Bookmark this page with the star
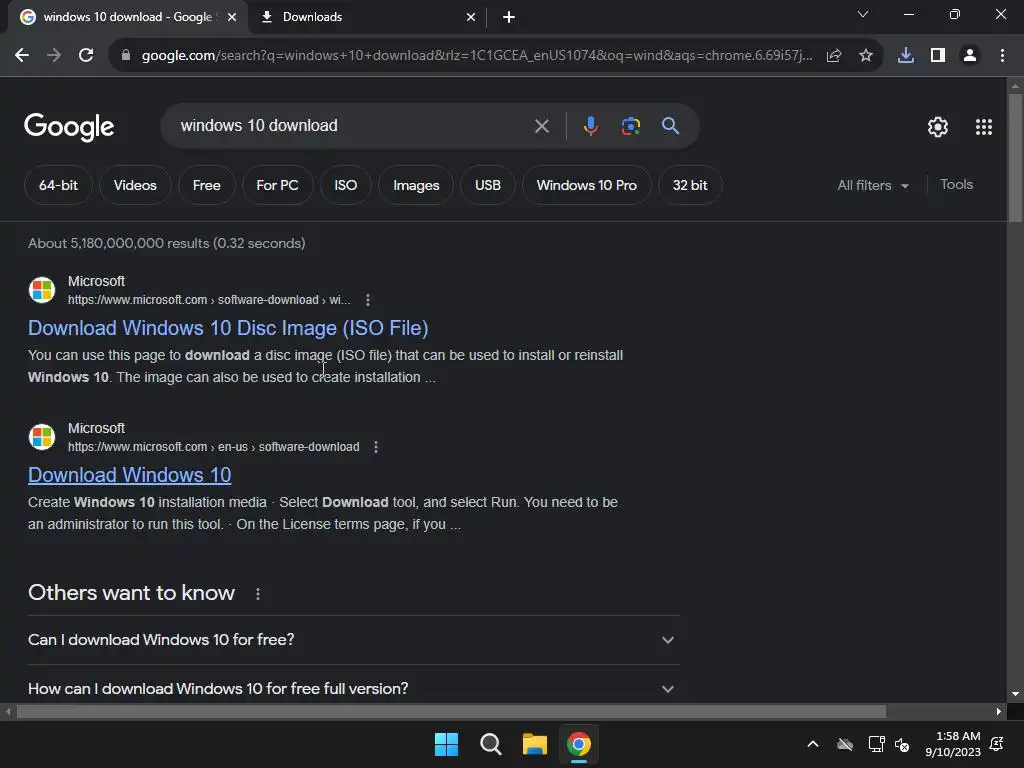This screenshot has width=1024, height=768. (866, 56)
